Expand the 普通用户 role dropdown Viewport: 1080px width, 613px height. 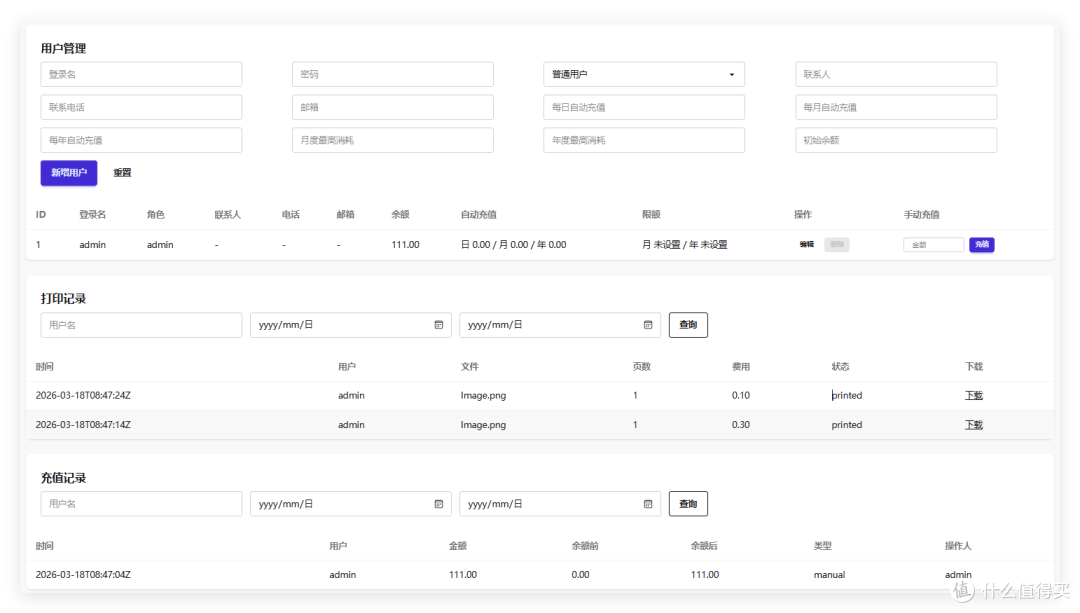click(x=643, y=75)
